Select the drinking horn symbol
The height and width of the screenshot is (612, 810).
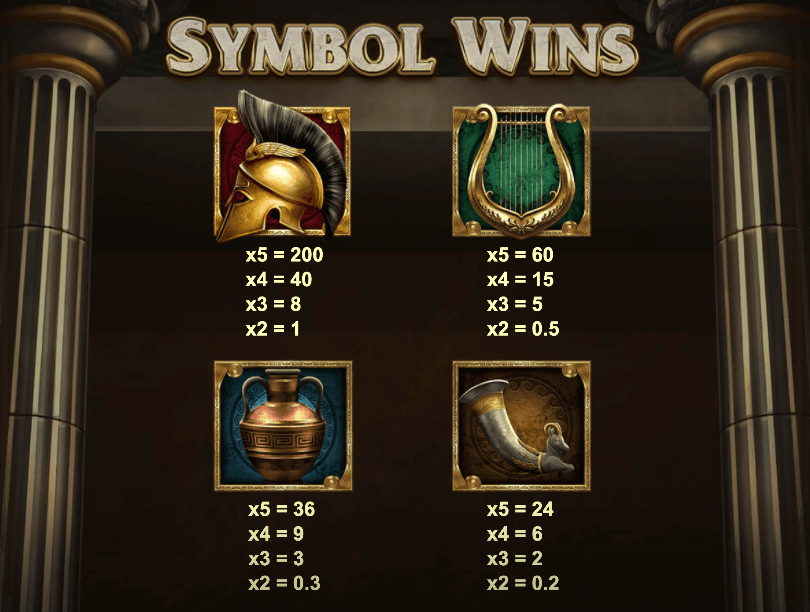[521, 426]
